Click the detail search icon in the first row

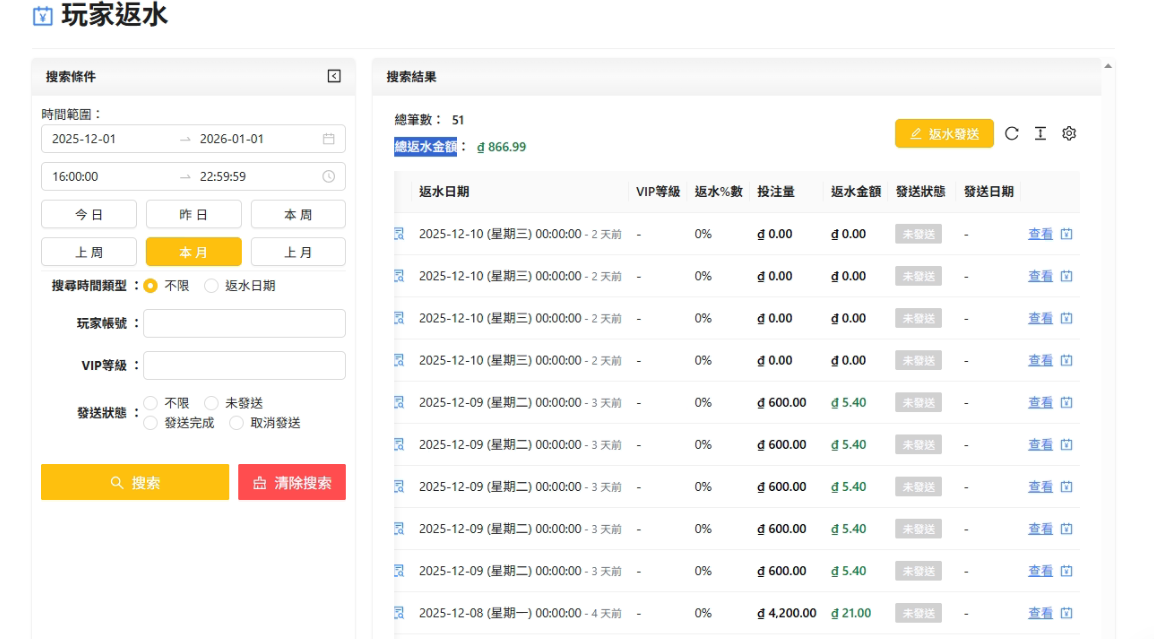[399, 234]
